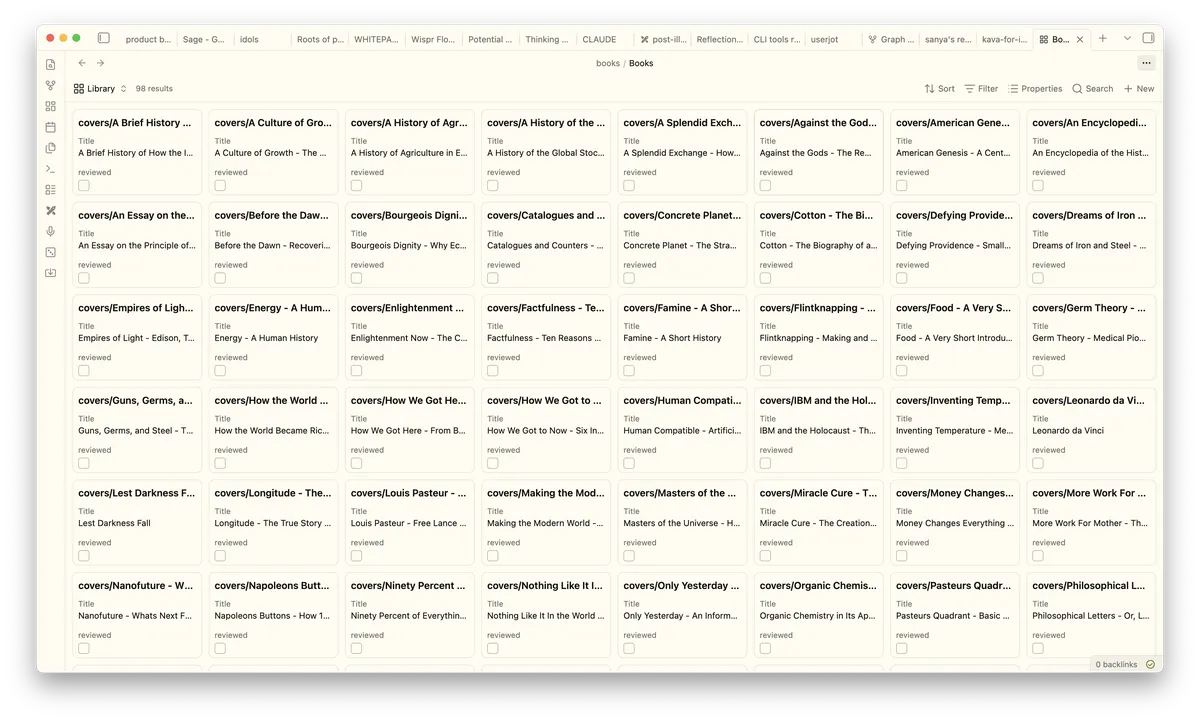Switch to the 'Sage - G...' tab
Screen dimensions: 1200x721
coord(204,40)
